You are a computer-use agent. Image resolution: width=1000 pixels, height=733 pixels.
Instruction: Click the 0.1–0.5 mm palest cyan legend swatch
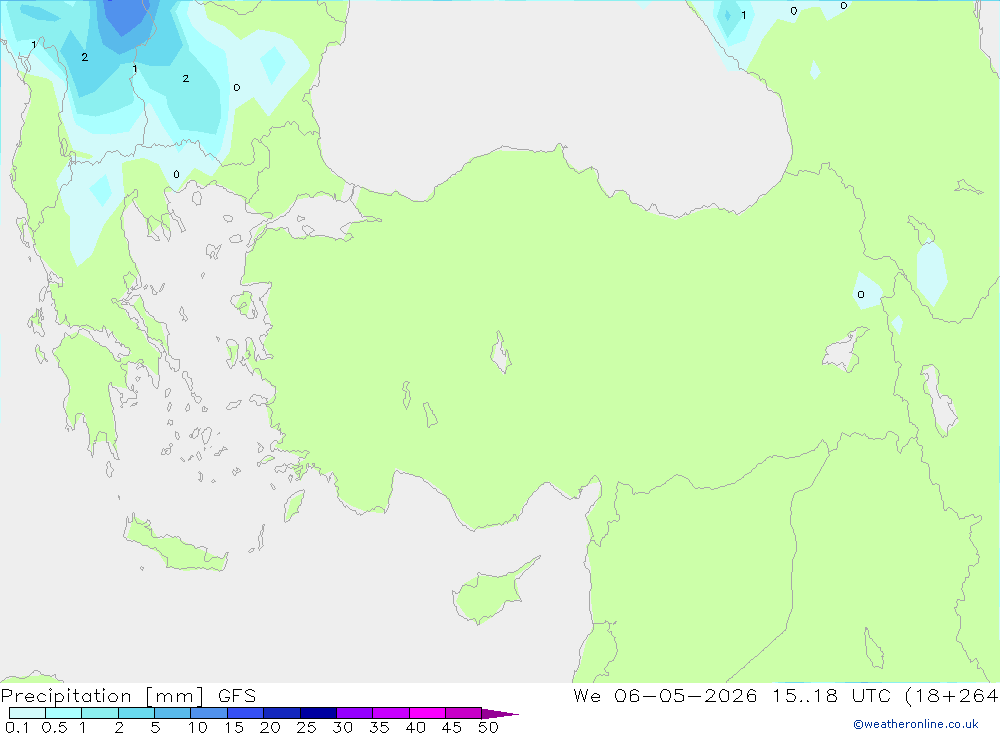tap(27, 713)
